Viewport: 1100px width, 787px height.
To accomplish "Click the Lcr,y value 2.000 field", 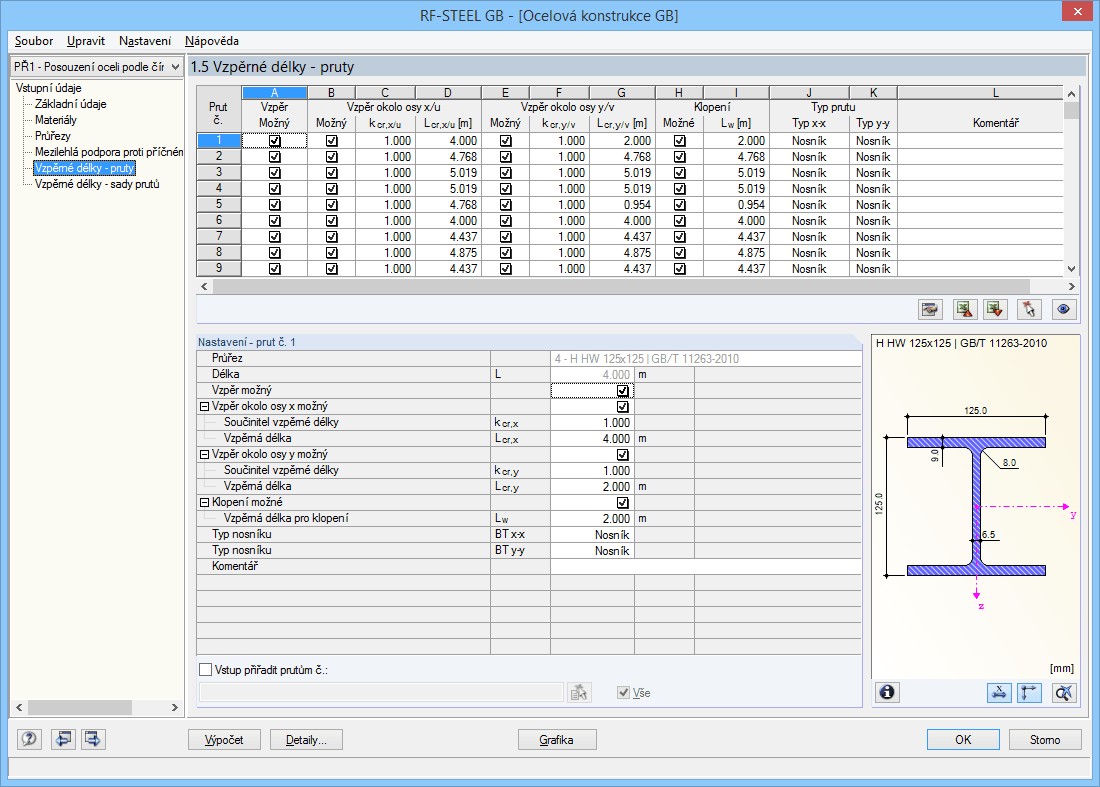I will [592, 487].
